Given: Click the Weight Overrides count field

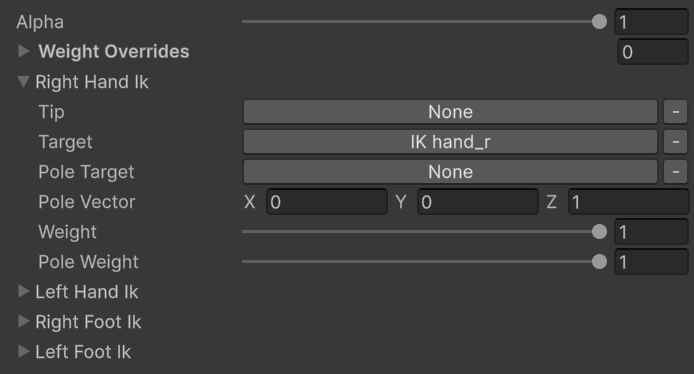Looking at the screenshot, I should click(x=653, y=52).
